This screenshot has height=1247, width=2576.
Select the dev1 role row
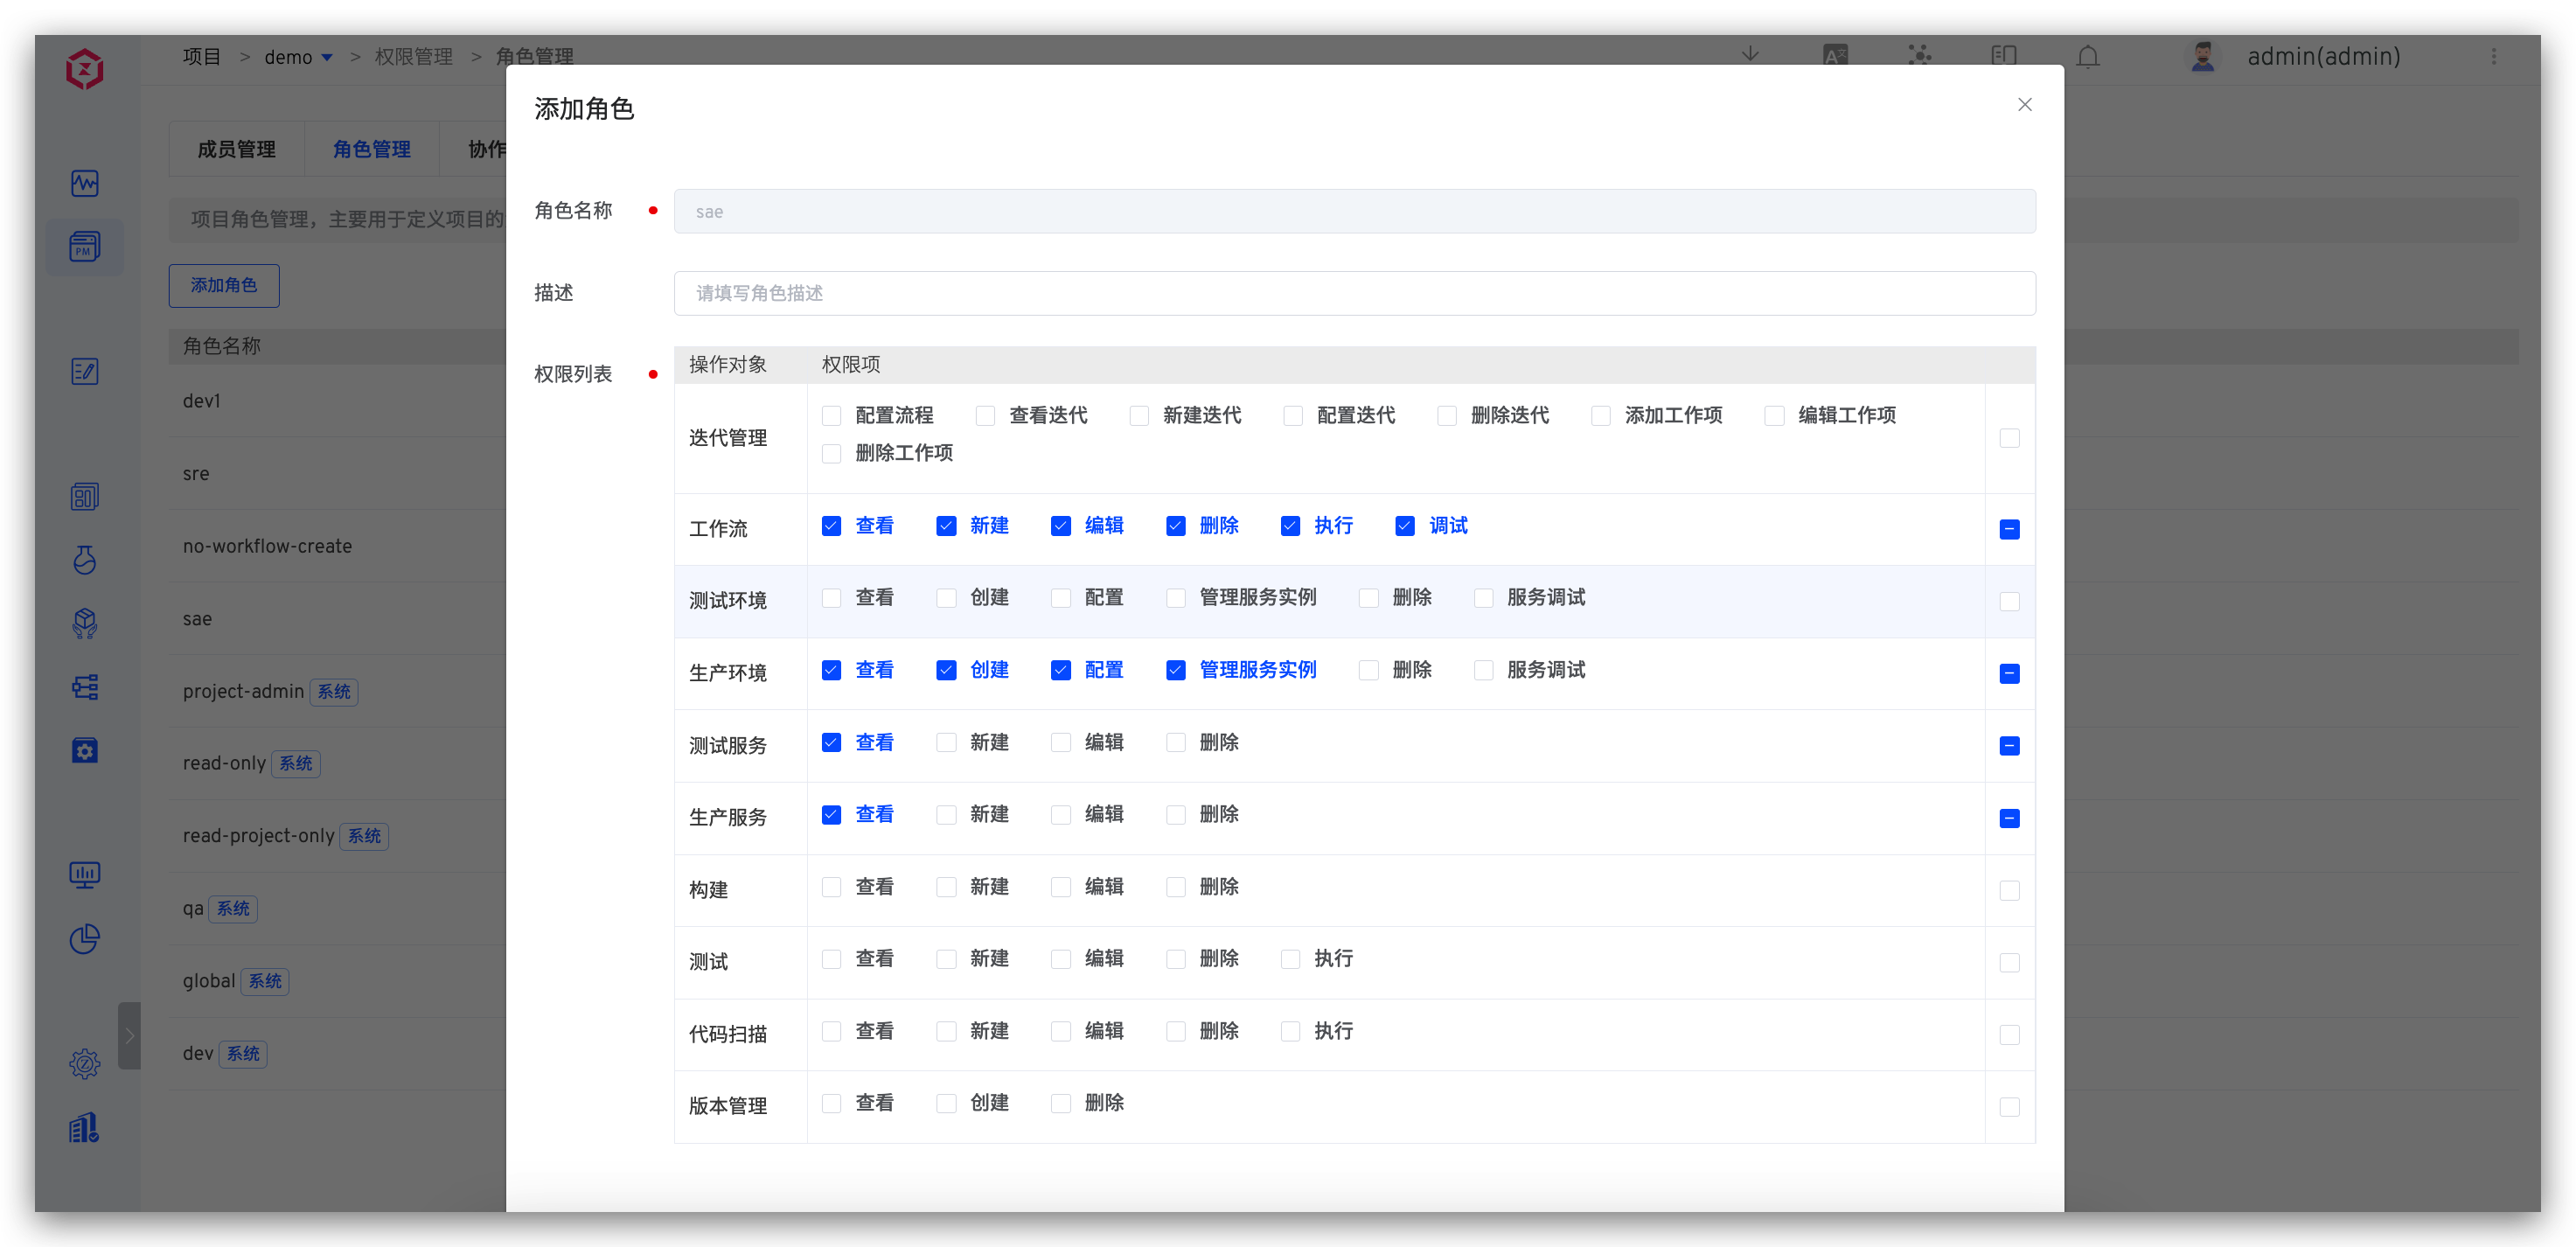338,401
